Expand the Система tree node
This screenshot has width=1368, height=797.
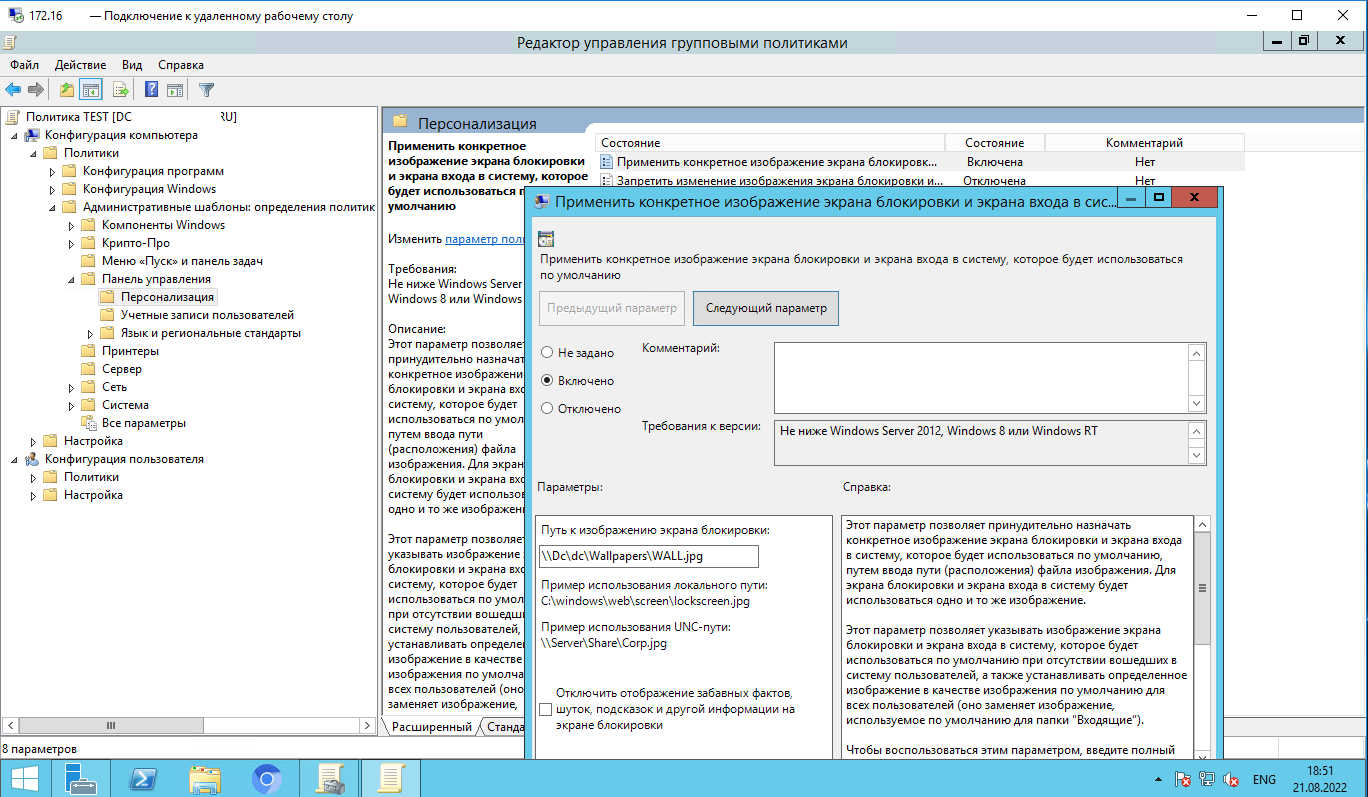point(71,405)
